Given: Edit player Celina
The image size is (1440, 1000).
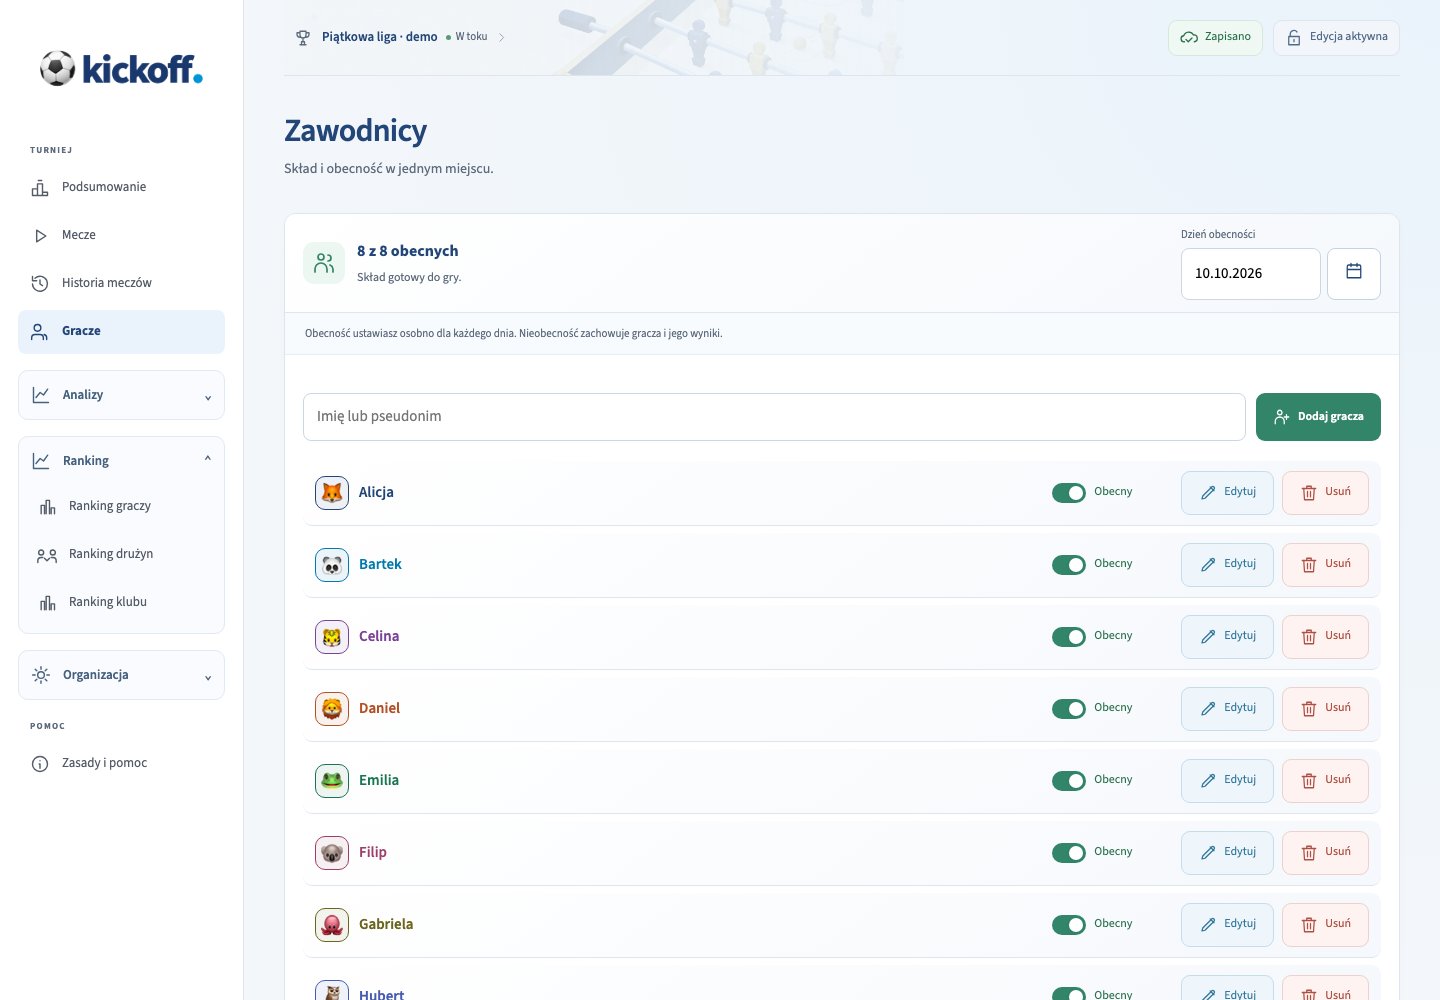Looking at the screenshot, I should tap(1227, 637).
